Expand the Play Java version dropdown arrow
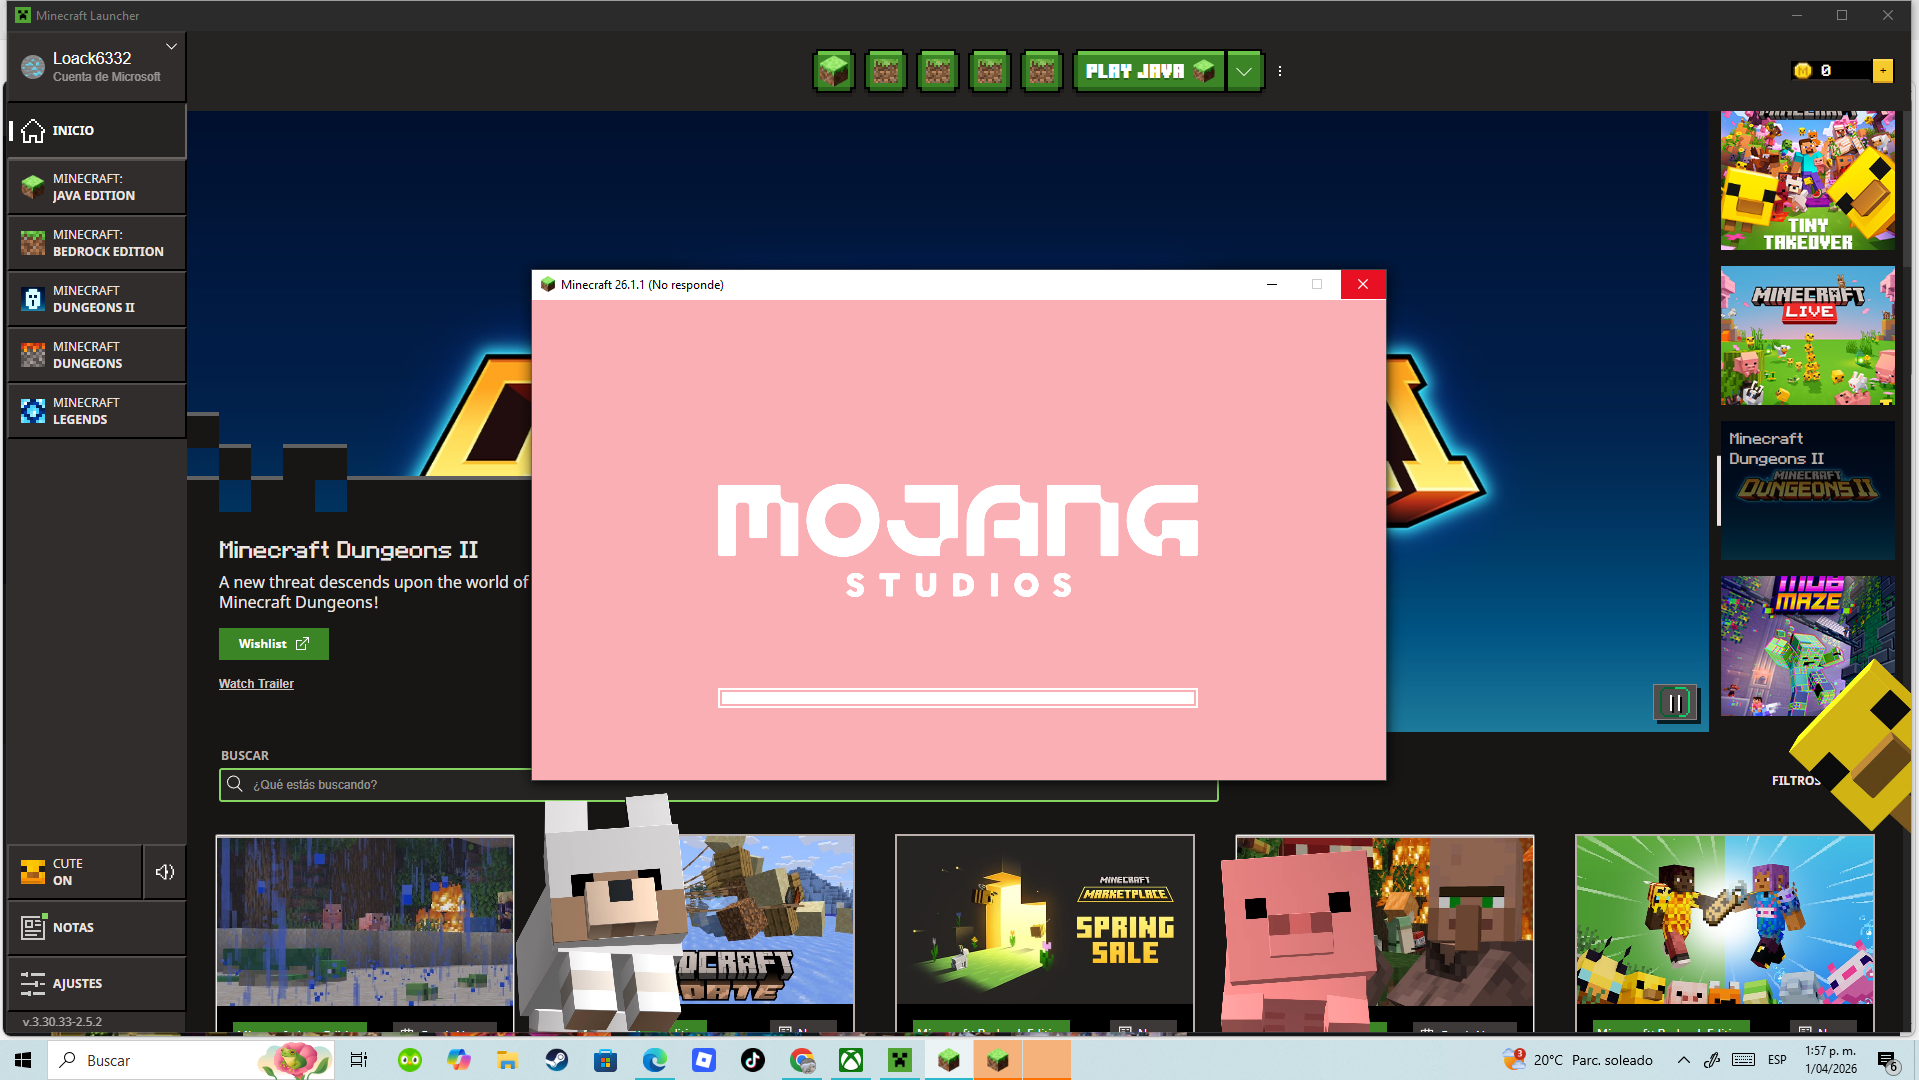The image size is (1919, 1080). point(1244,71)
